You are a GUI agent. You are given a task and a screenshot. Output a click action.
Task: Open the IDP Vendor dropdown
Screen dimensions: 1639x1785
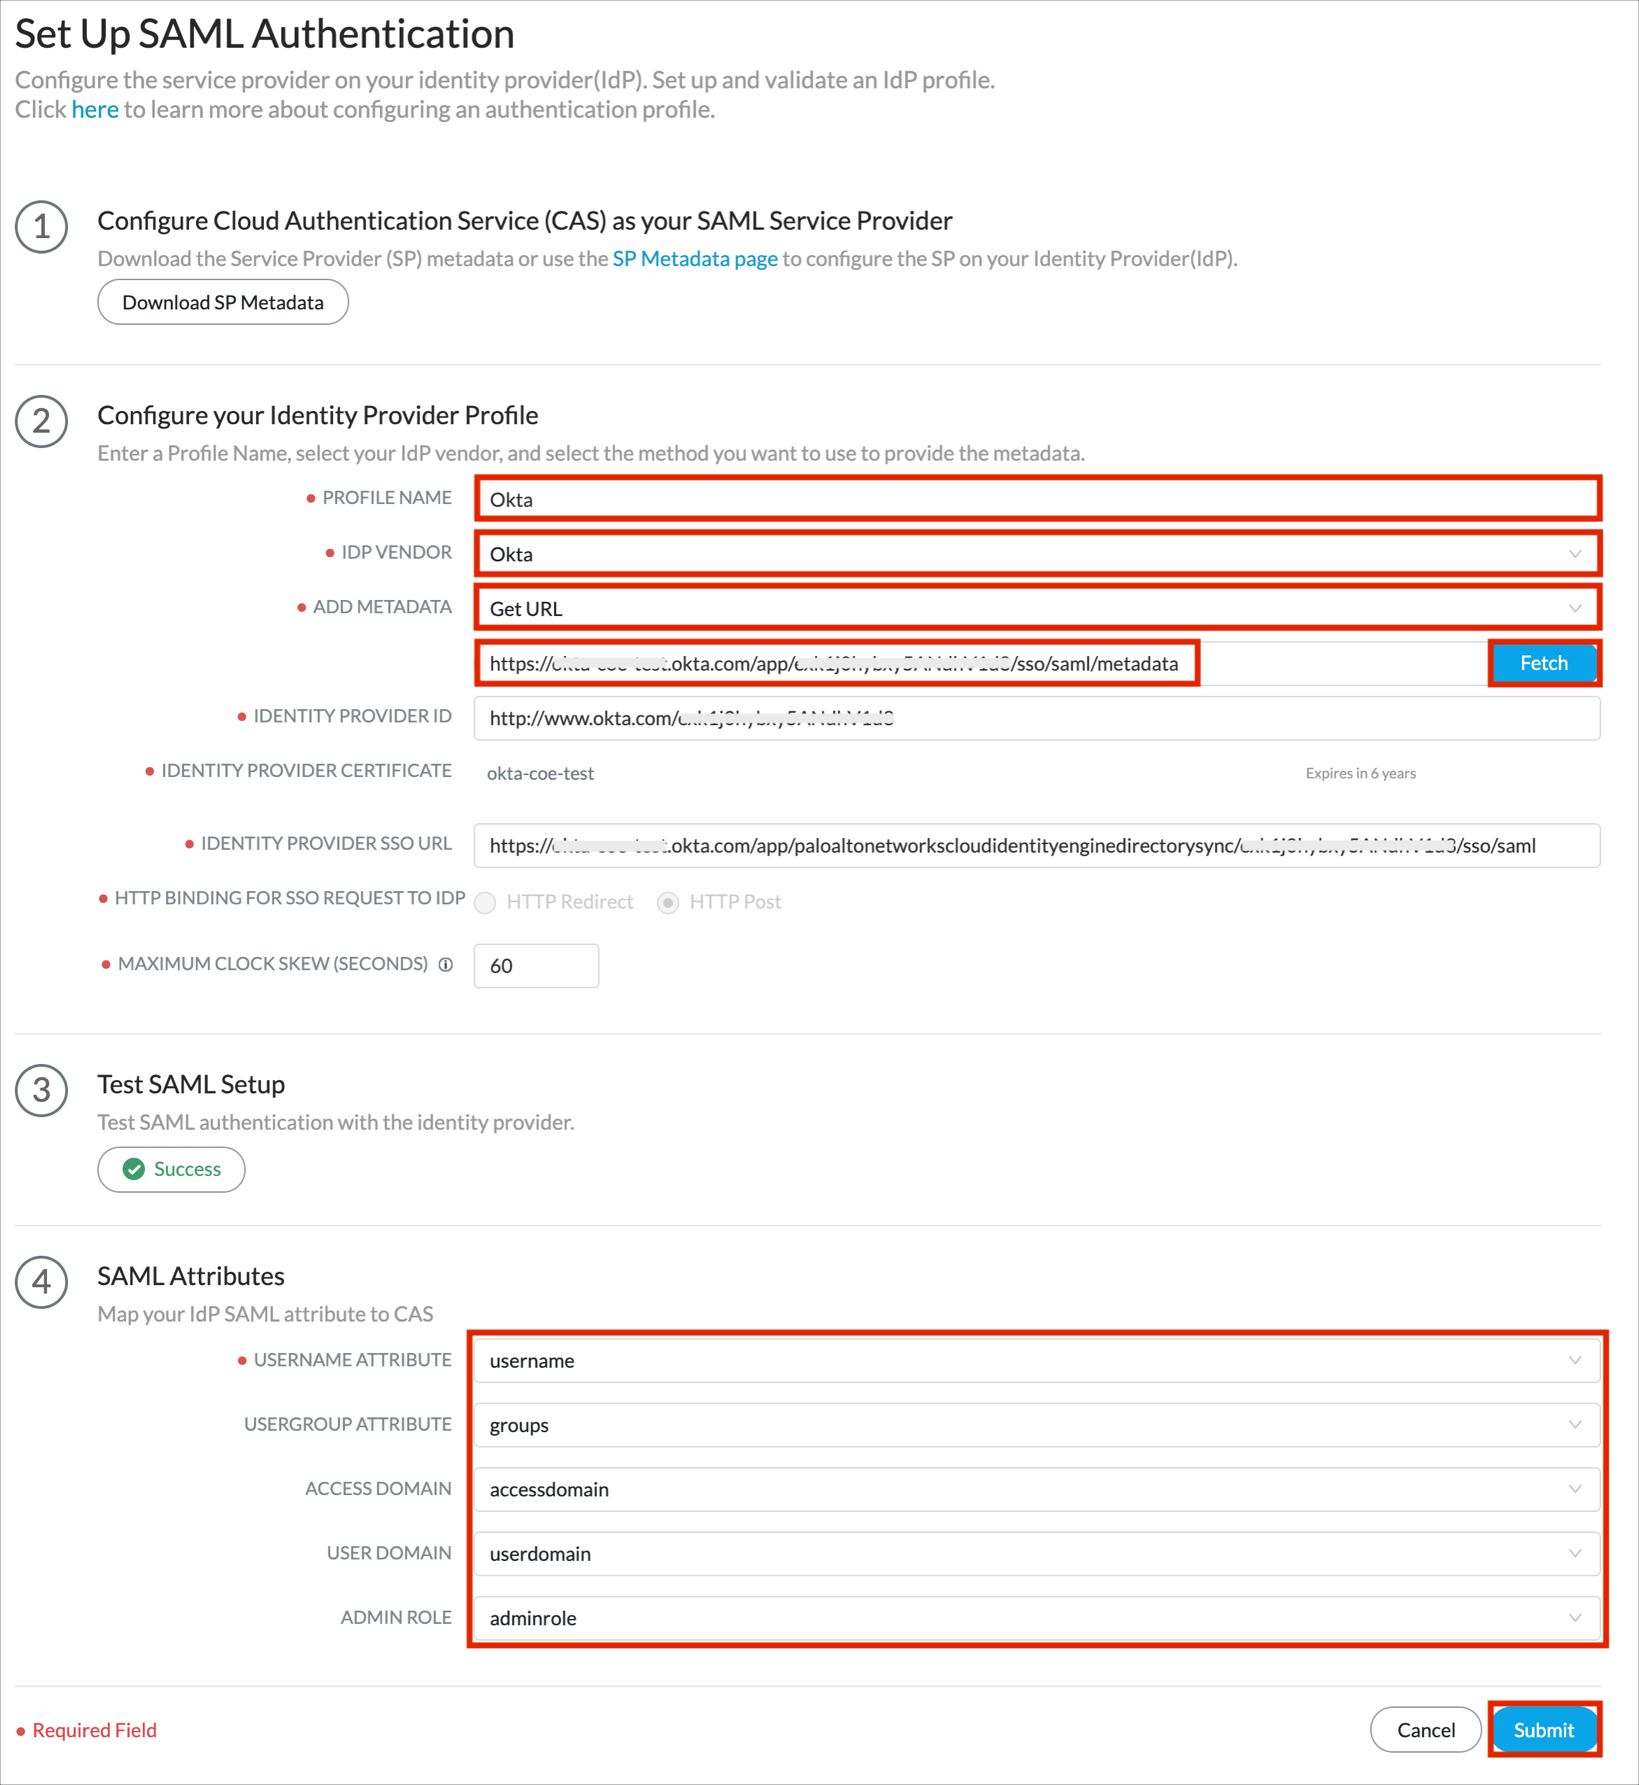[x=1037, y=554]
